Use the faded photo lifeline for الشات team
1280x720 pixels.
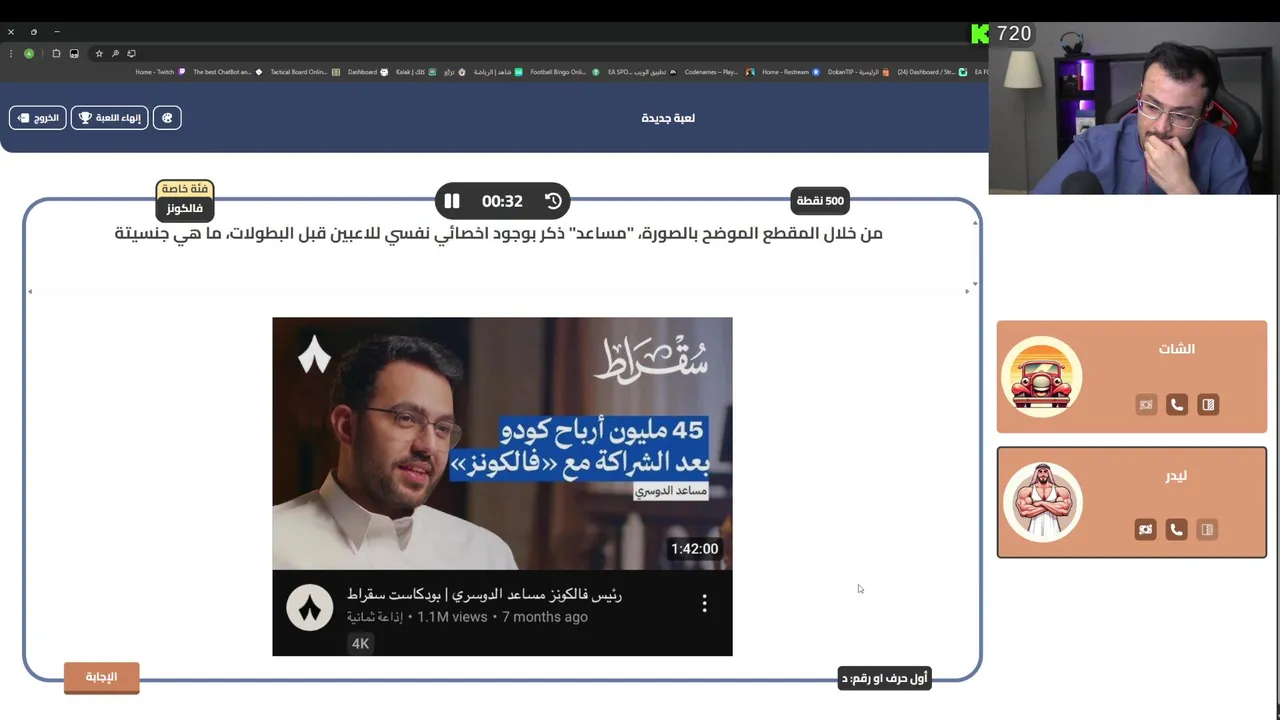click(x=1146, y=404)
